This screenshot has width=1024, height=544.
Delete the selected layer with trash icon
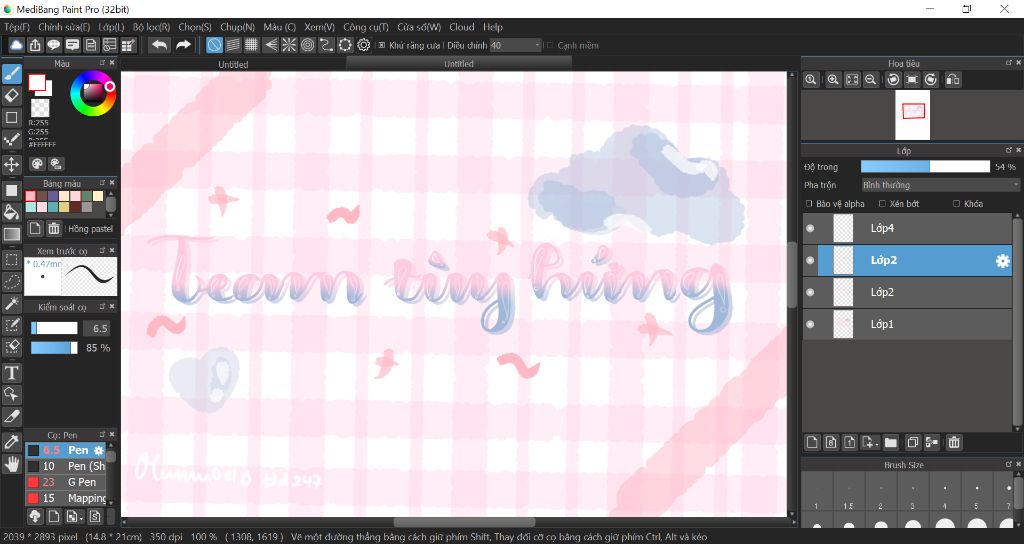(x=953, y=442)
